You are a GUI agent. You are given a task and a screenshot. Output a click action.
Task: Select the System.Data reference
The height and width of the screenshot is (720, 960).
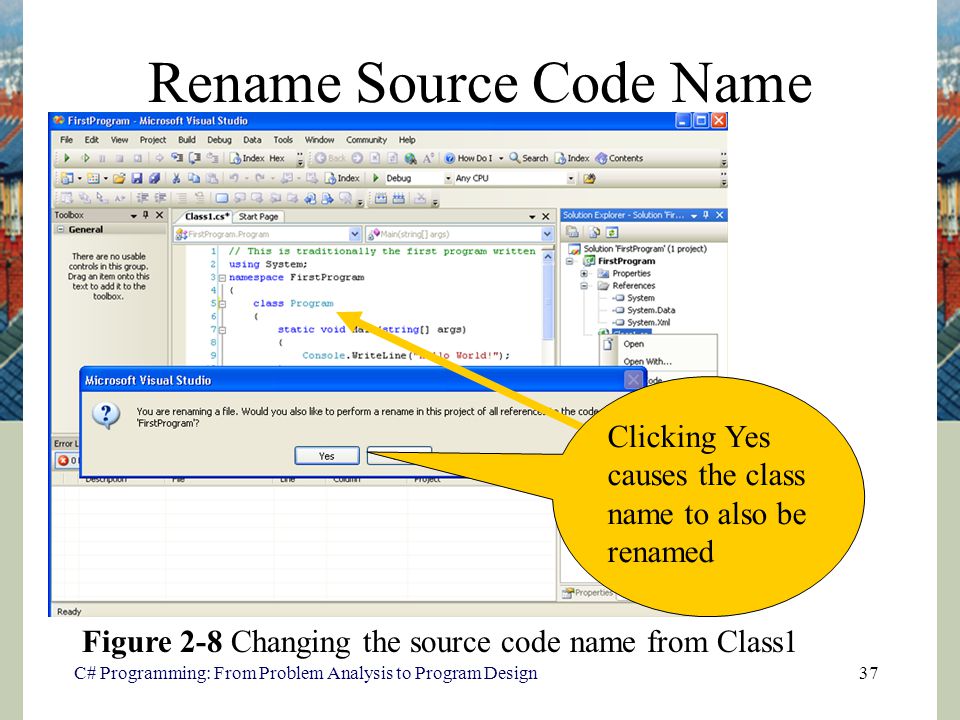(x=651, y=310)
